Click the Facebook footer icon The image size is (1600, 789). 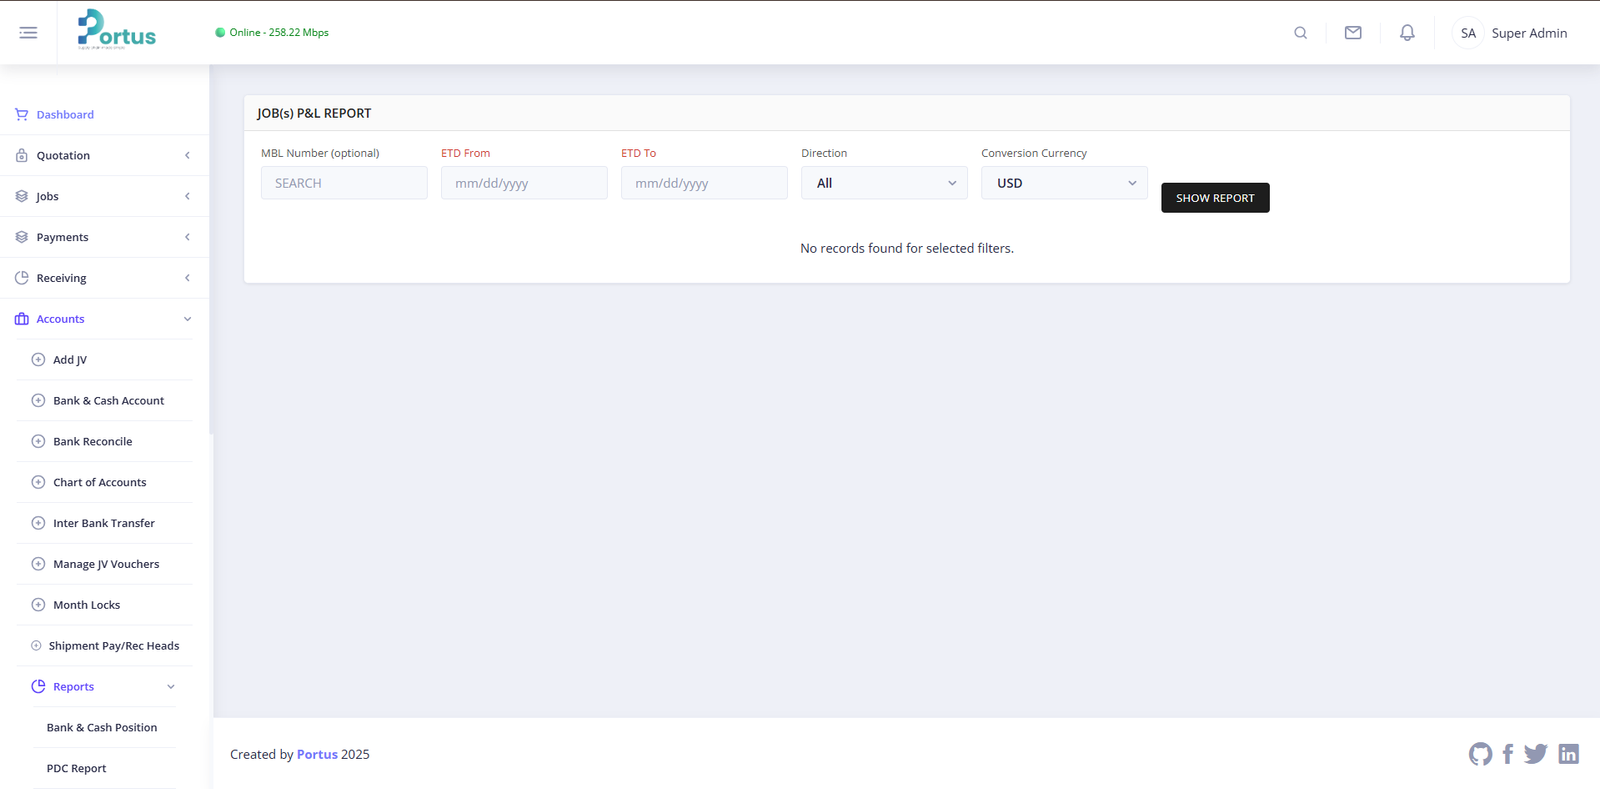(x=1508, y=754)
